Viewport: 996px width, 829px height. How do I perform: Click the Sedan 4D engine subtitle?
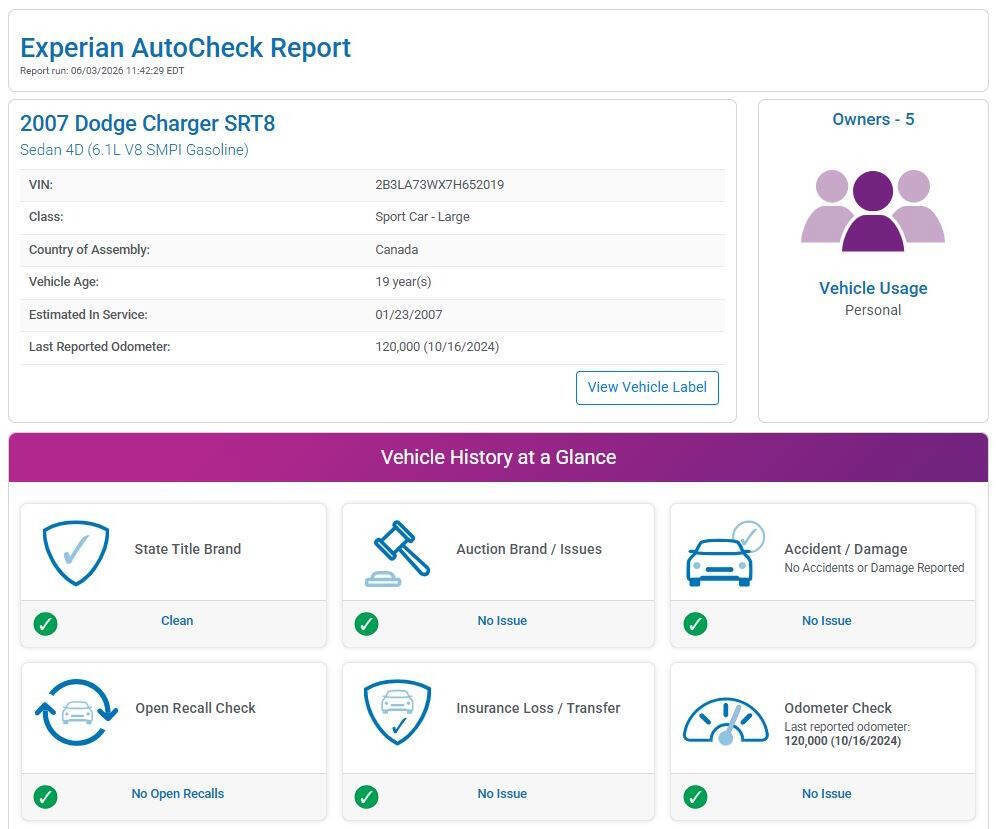[x=134, y=150]
